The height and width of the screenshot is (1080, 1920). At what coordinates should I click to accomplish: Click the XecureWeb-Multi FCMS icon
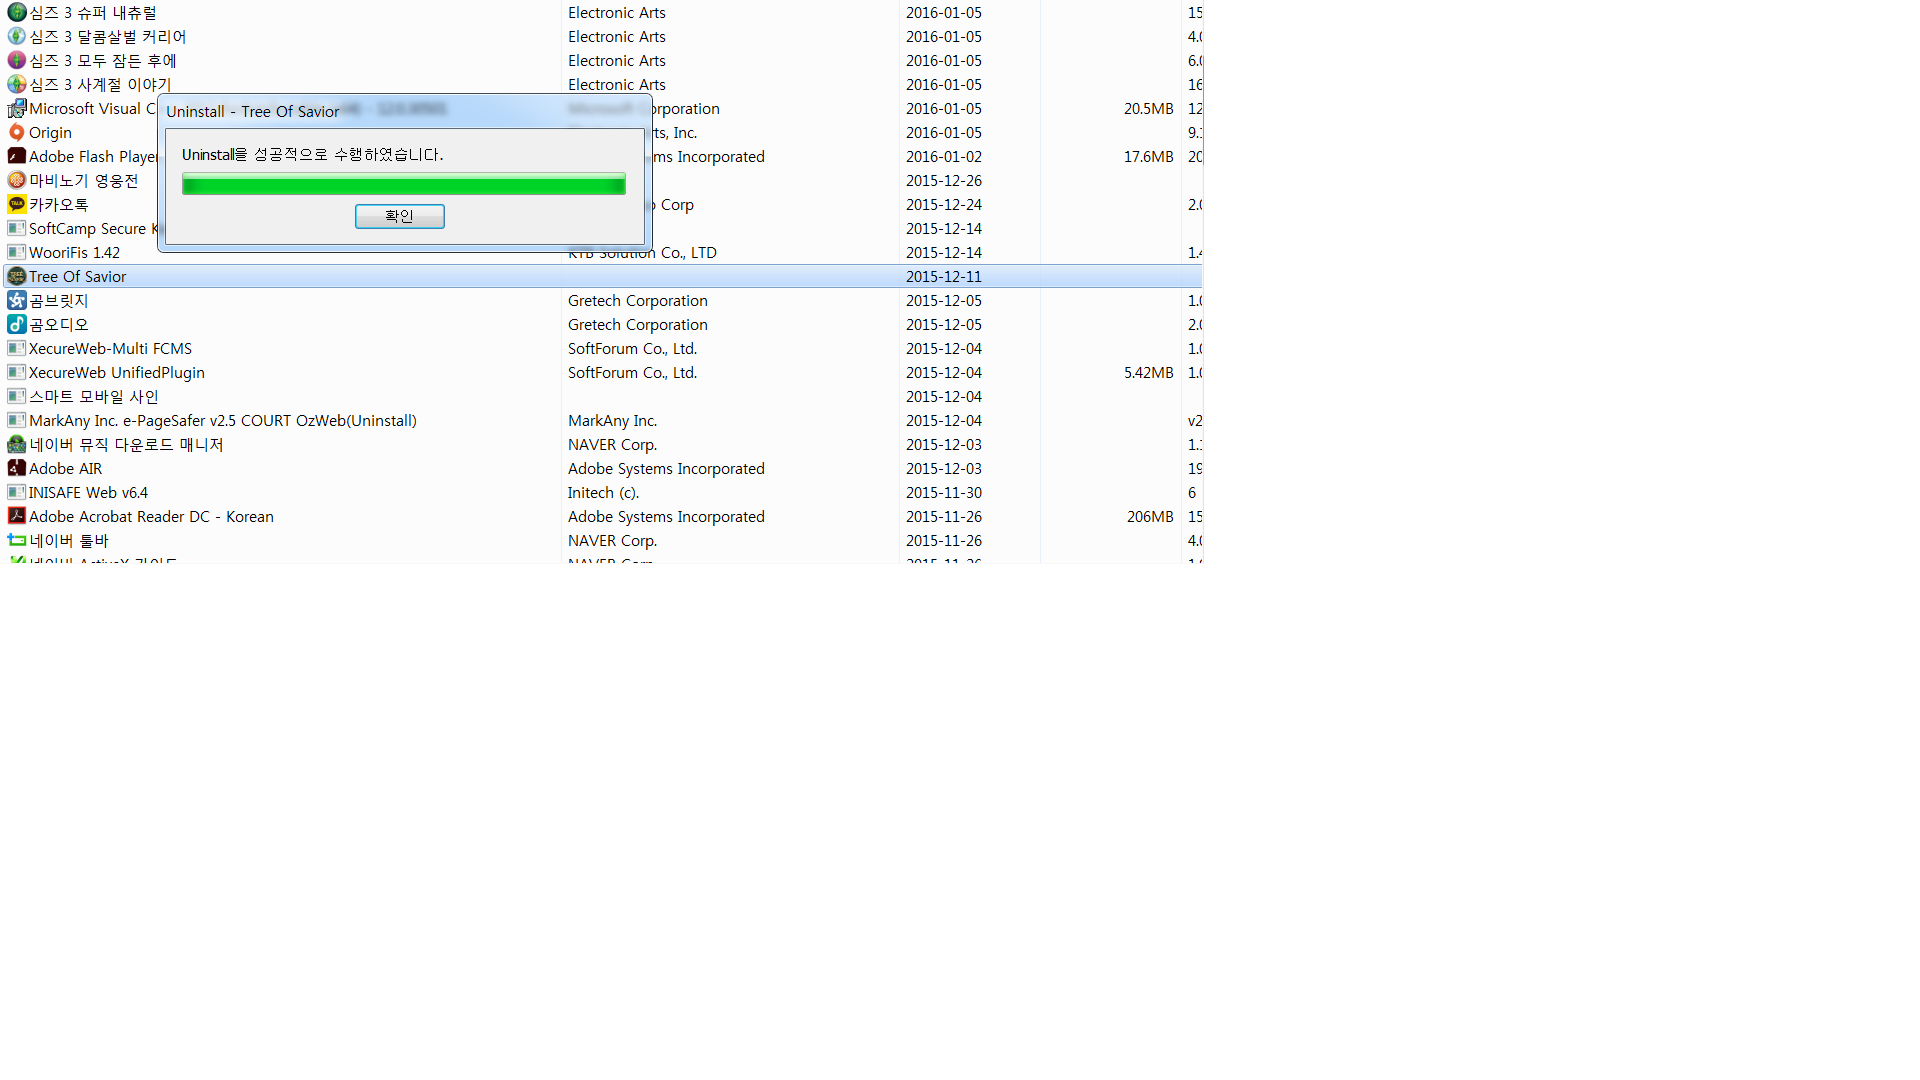point(16,349)
